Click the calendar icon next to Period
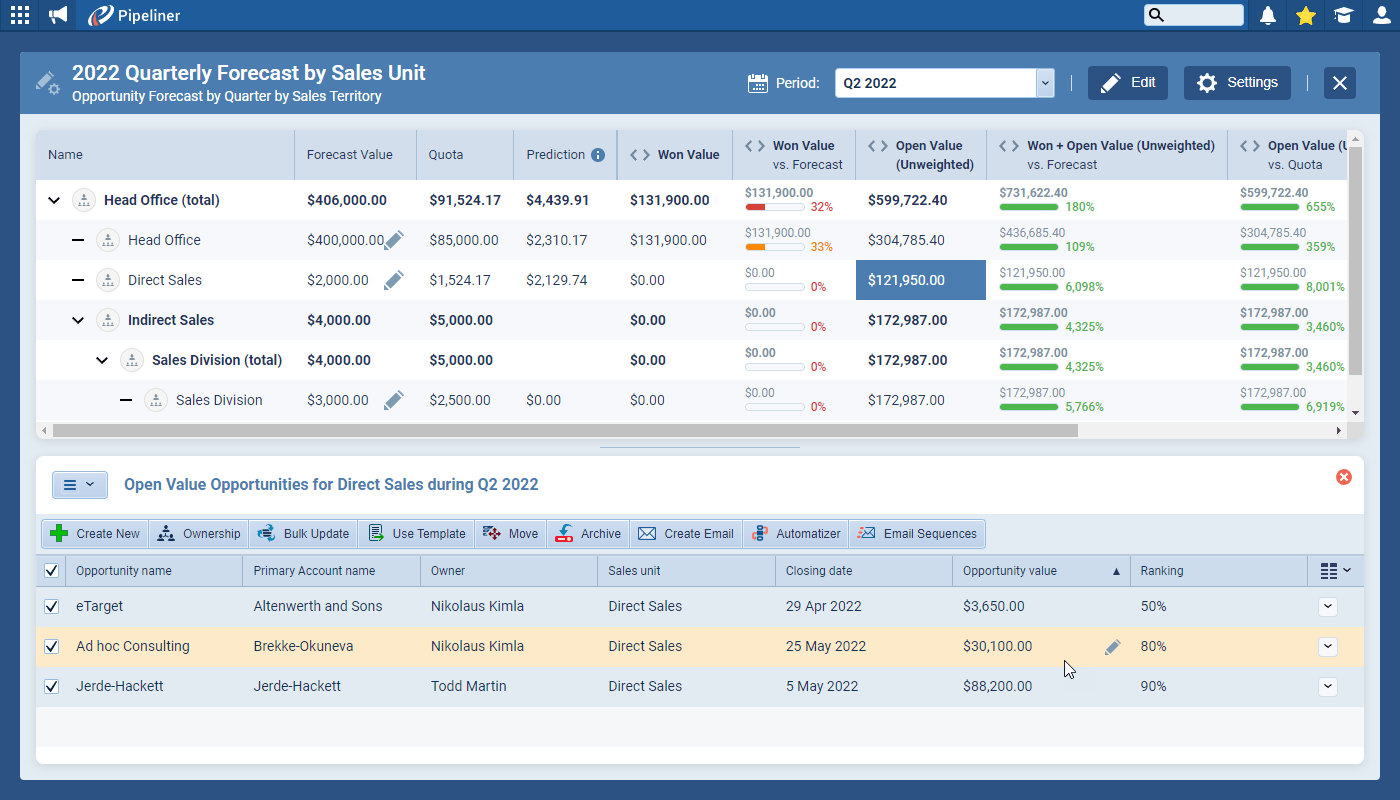This screenshot has height=800, width=1400. 758,83
